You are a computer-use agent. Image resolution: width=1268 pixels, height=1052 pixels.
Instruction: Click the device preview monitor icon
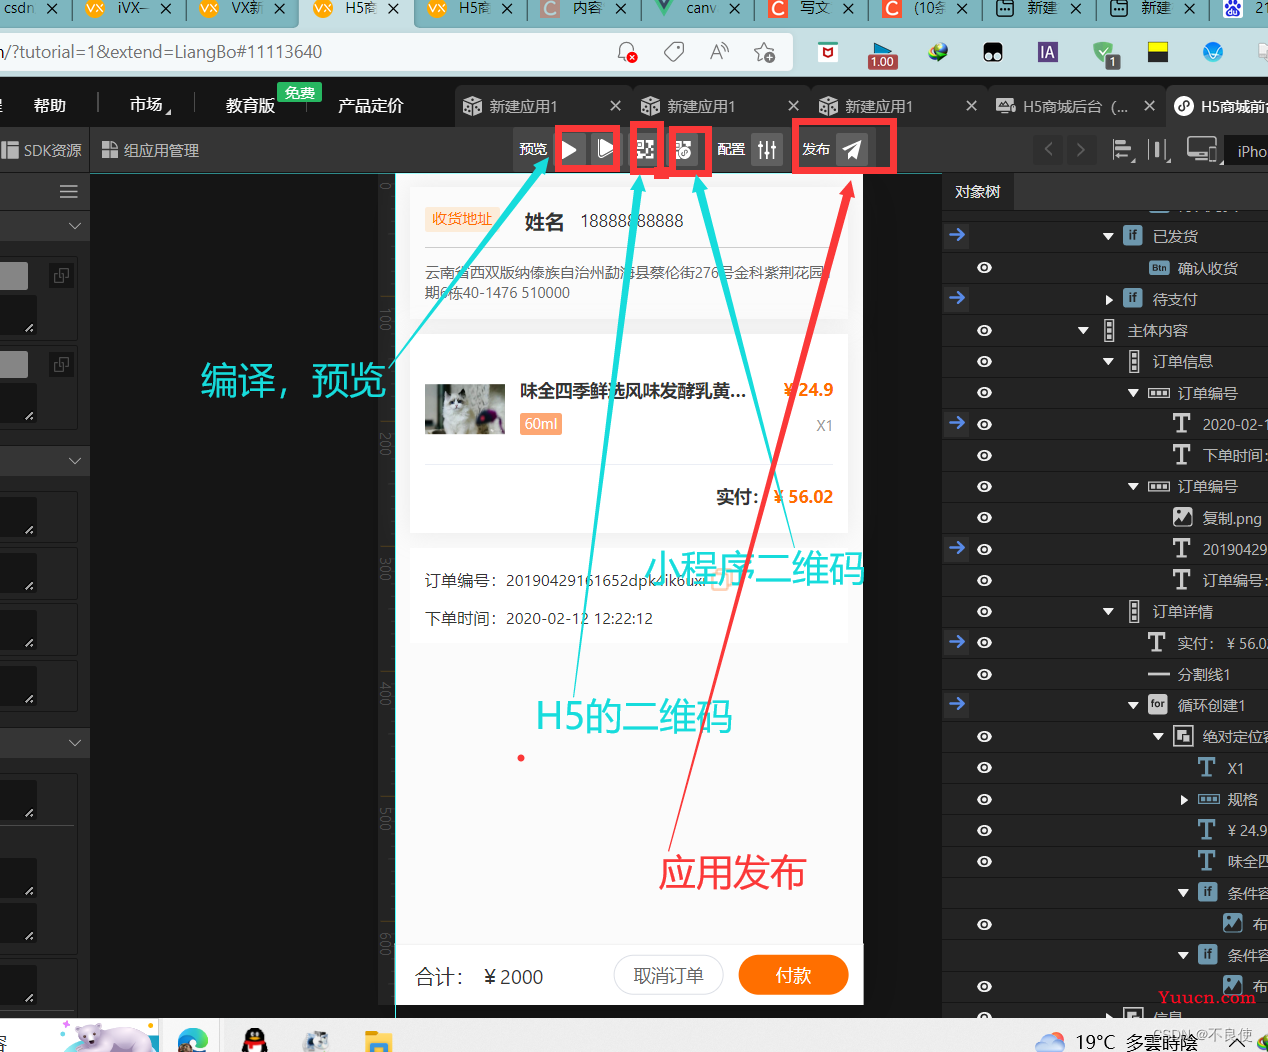1201,150
